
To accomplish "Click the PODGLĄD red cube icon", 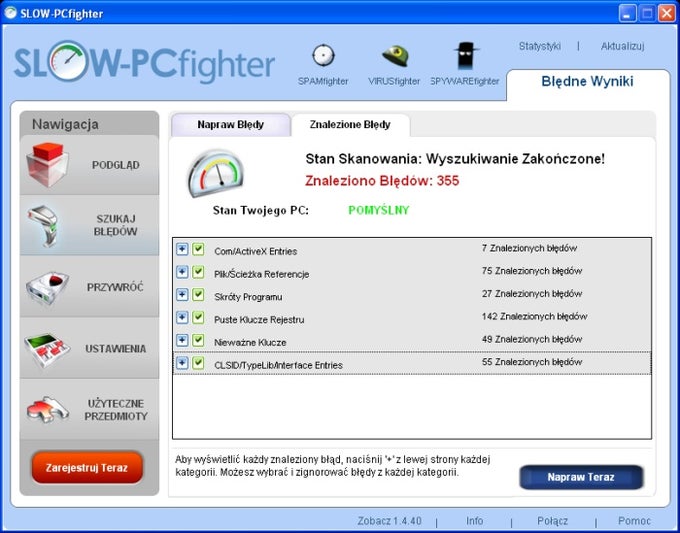I will point(47,165).
